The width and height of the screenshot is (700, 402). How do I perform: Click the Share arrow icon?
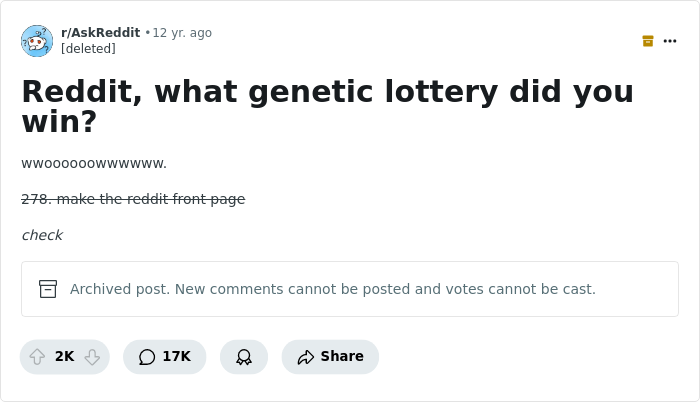click(x=306, y=357)
